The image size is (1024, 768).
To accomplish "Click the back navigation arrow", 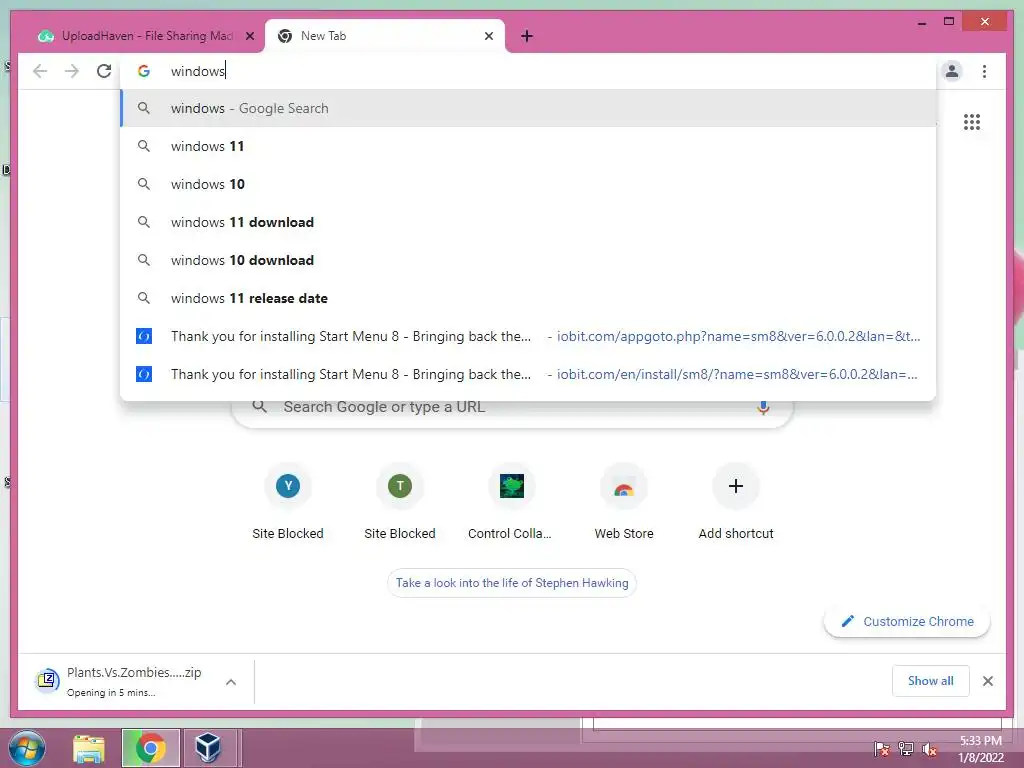I will 40,71.
